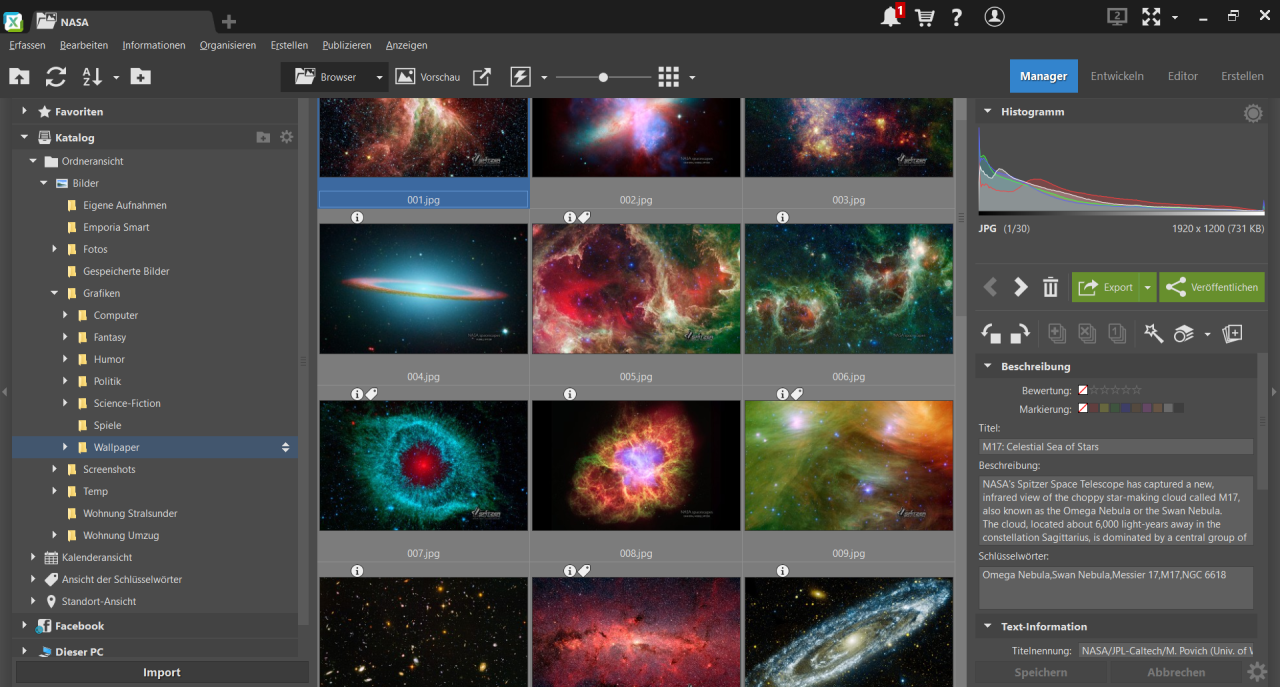The image size is (1280, 687).
Task: Select the 007.jpg Helix nebula thumbnail
Action: coord(423,465)
